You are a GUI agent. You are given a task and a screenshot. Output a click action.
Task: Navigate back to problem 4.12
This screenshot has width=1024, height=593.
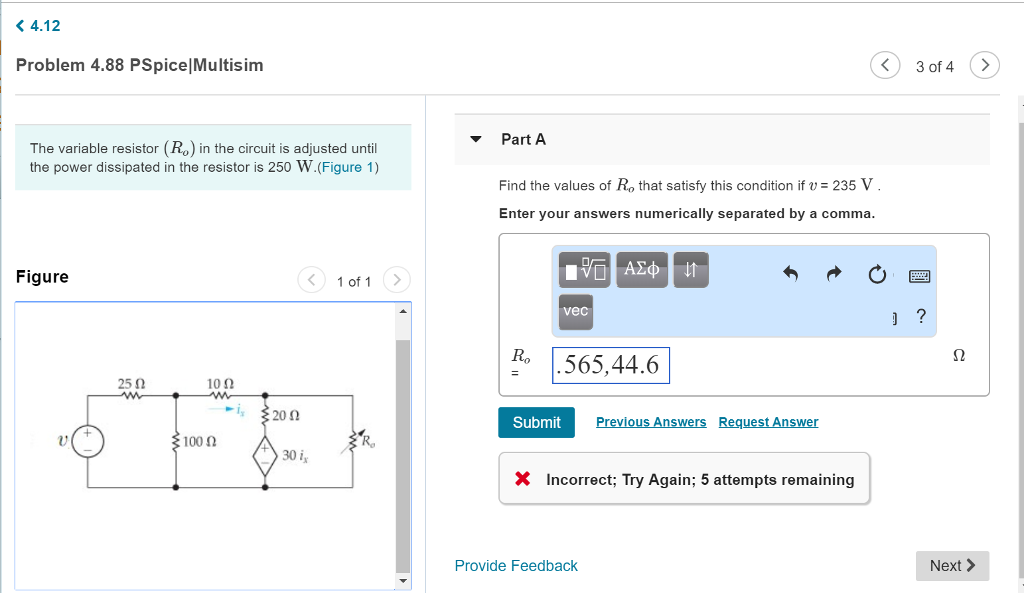point(36,25)
